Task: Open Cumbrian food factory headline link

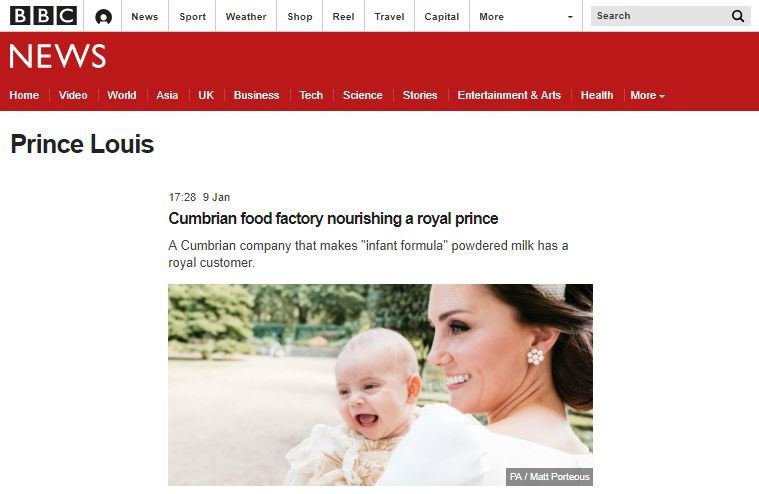Action: (x=333, y=219)
